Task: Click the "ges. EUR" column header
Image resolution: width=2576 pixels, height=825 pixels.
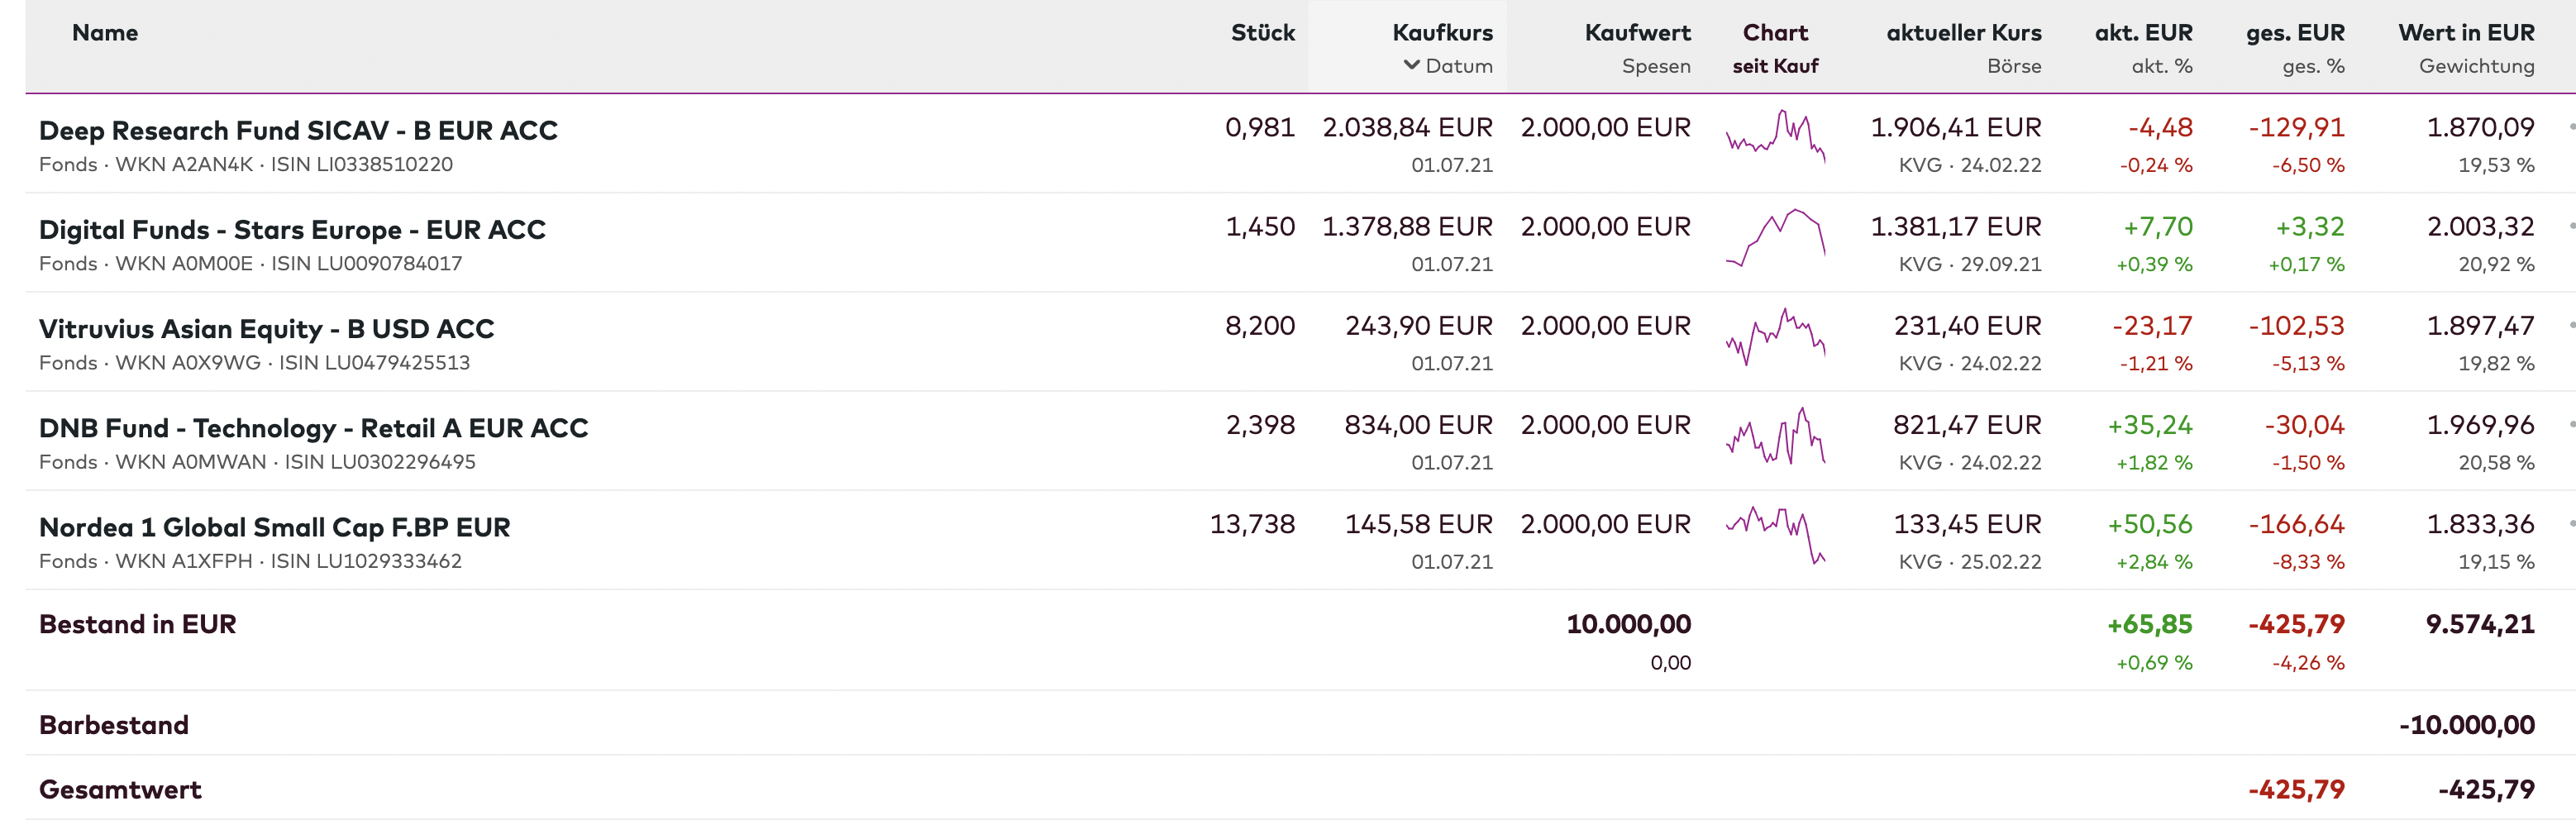Action: [2294, 33]
